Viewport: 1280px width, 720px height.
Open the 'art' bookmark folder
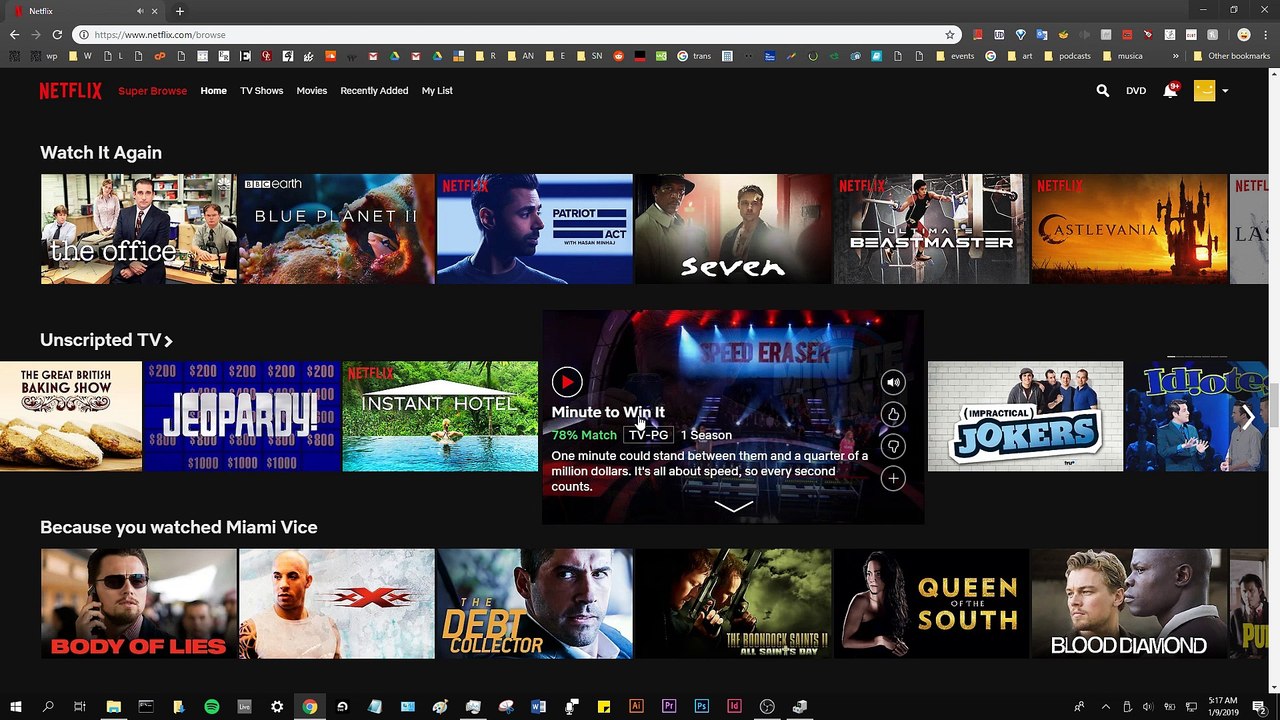[x=1020, y=56]
